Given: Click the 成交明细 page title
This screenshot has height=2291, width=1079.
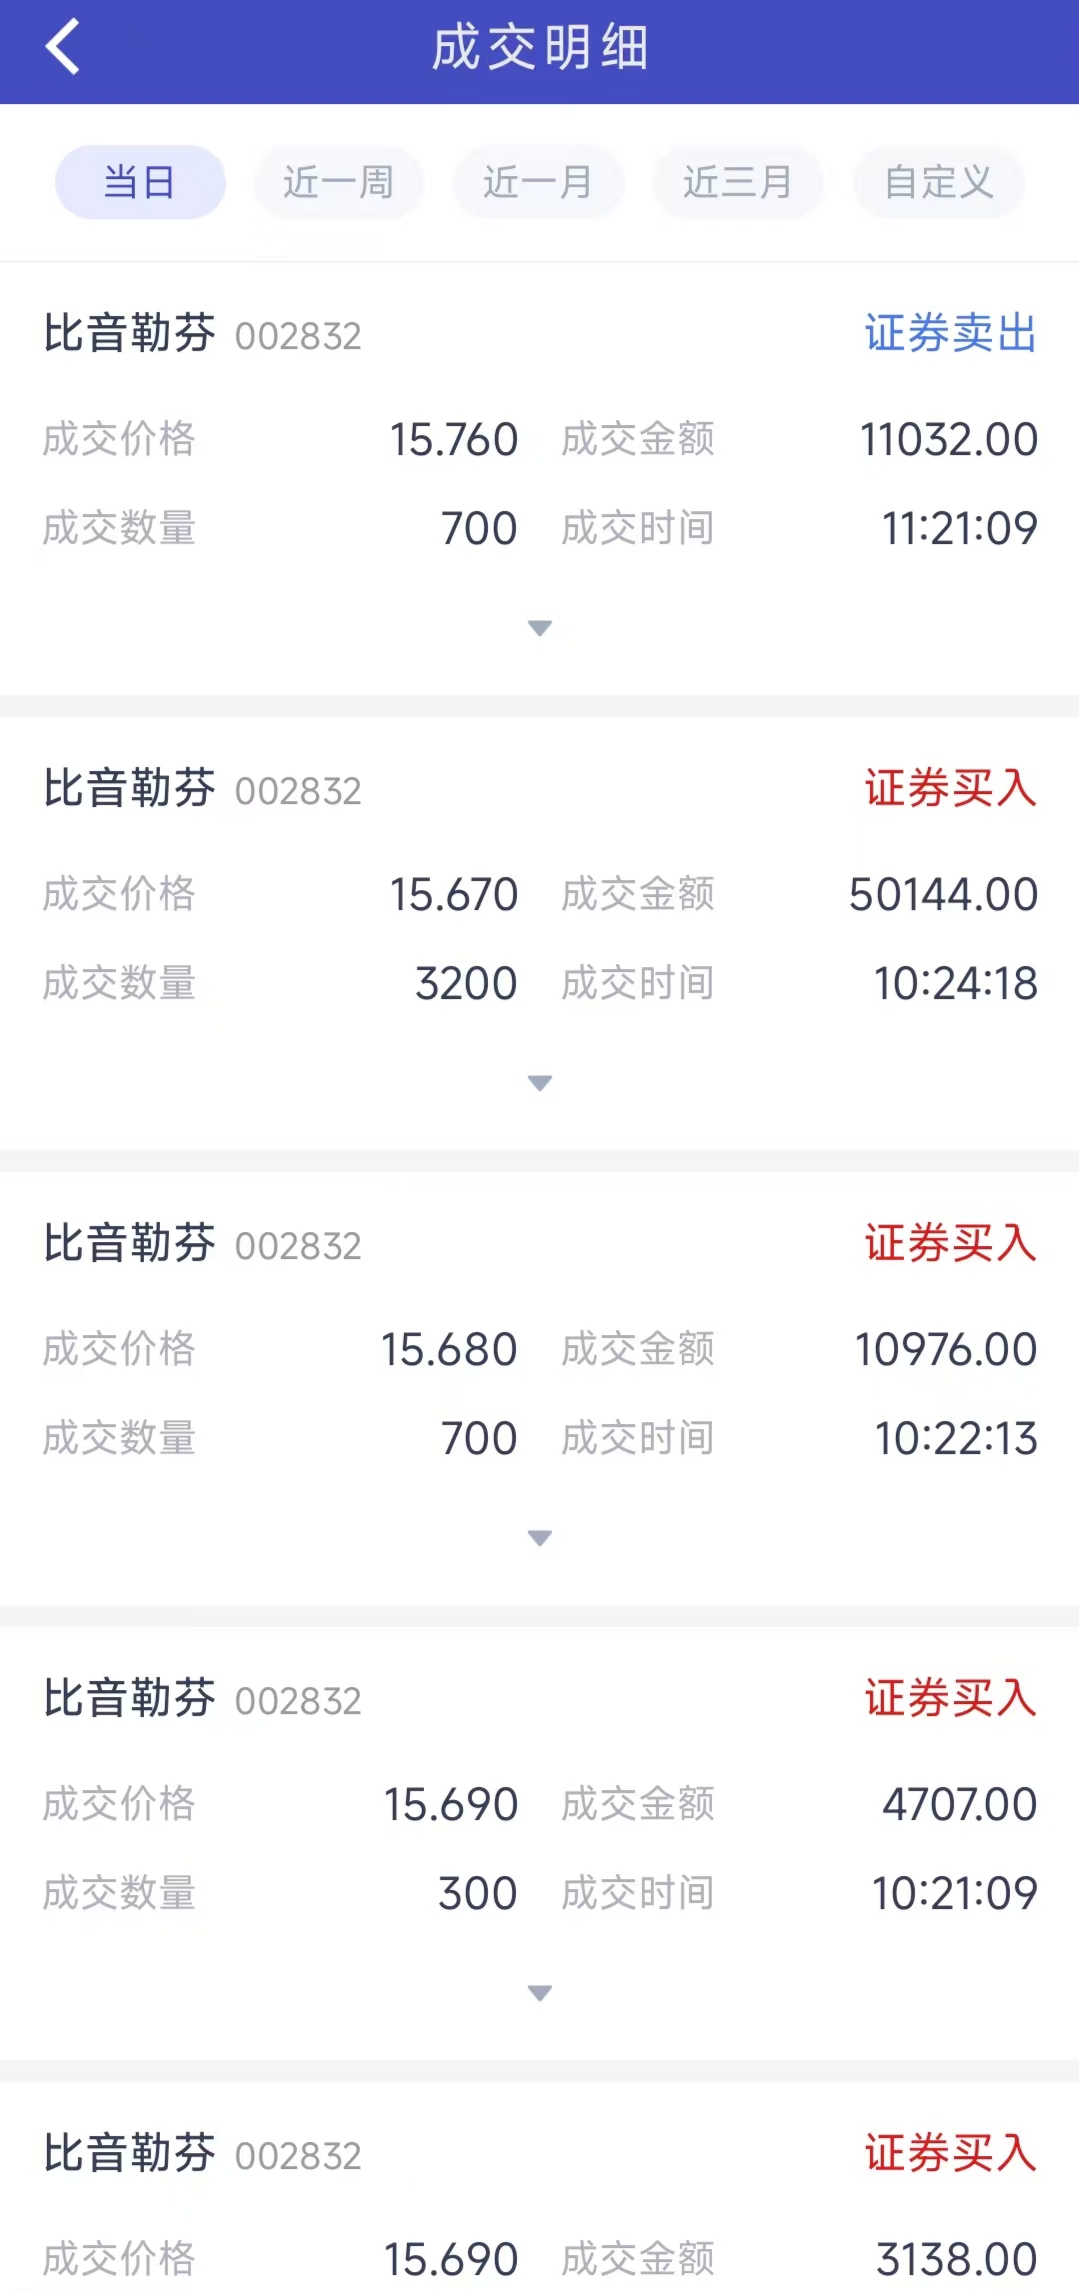Looking at the screenshot, I should [540, 48].
